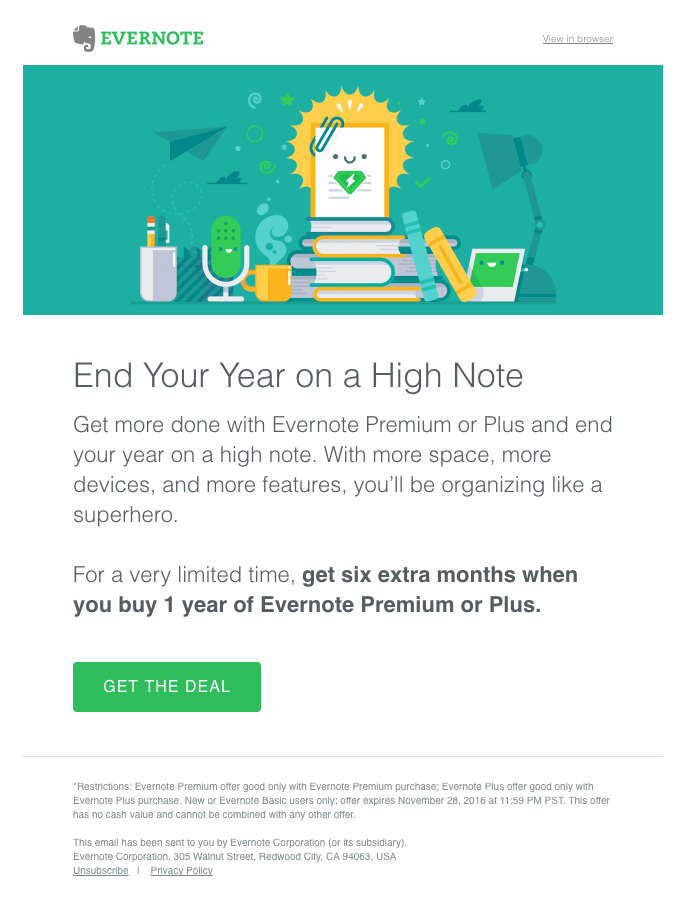Open the Privacy Policy link

coord(181,871)
